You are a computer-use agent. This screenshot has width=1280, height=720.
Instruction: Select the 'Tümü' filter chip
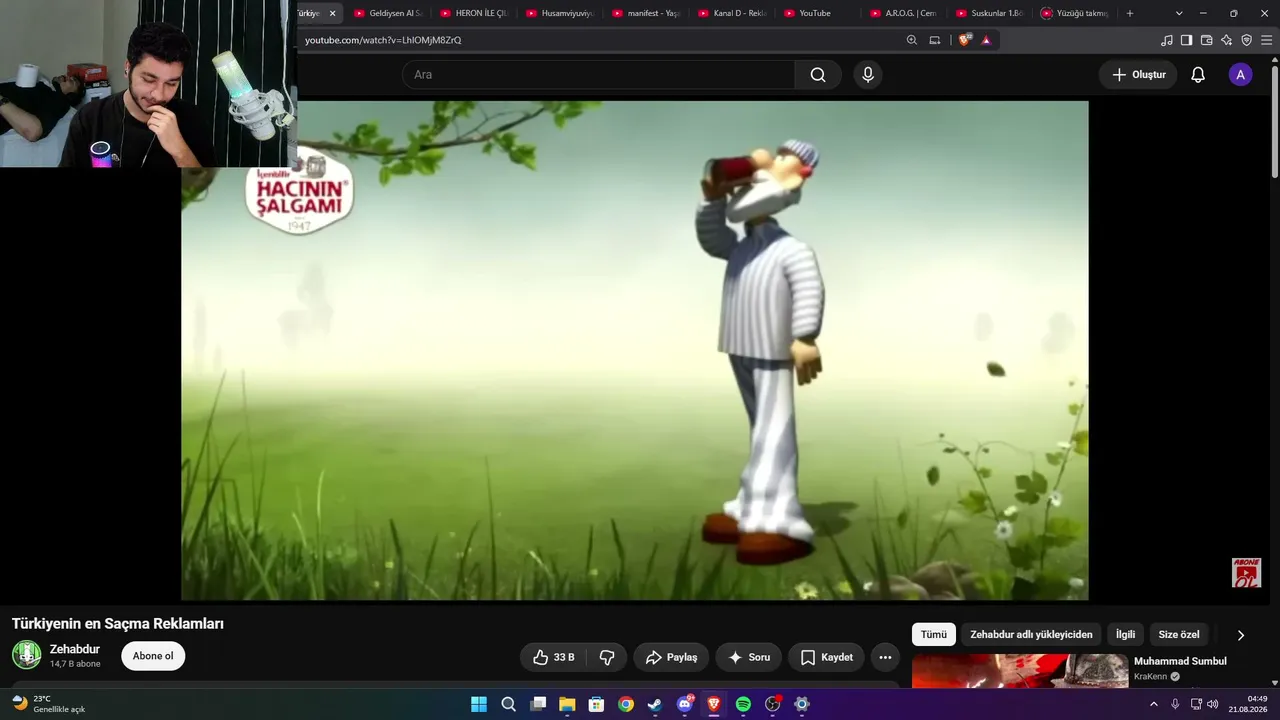click(934, 635)
